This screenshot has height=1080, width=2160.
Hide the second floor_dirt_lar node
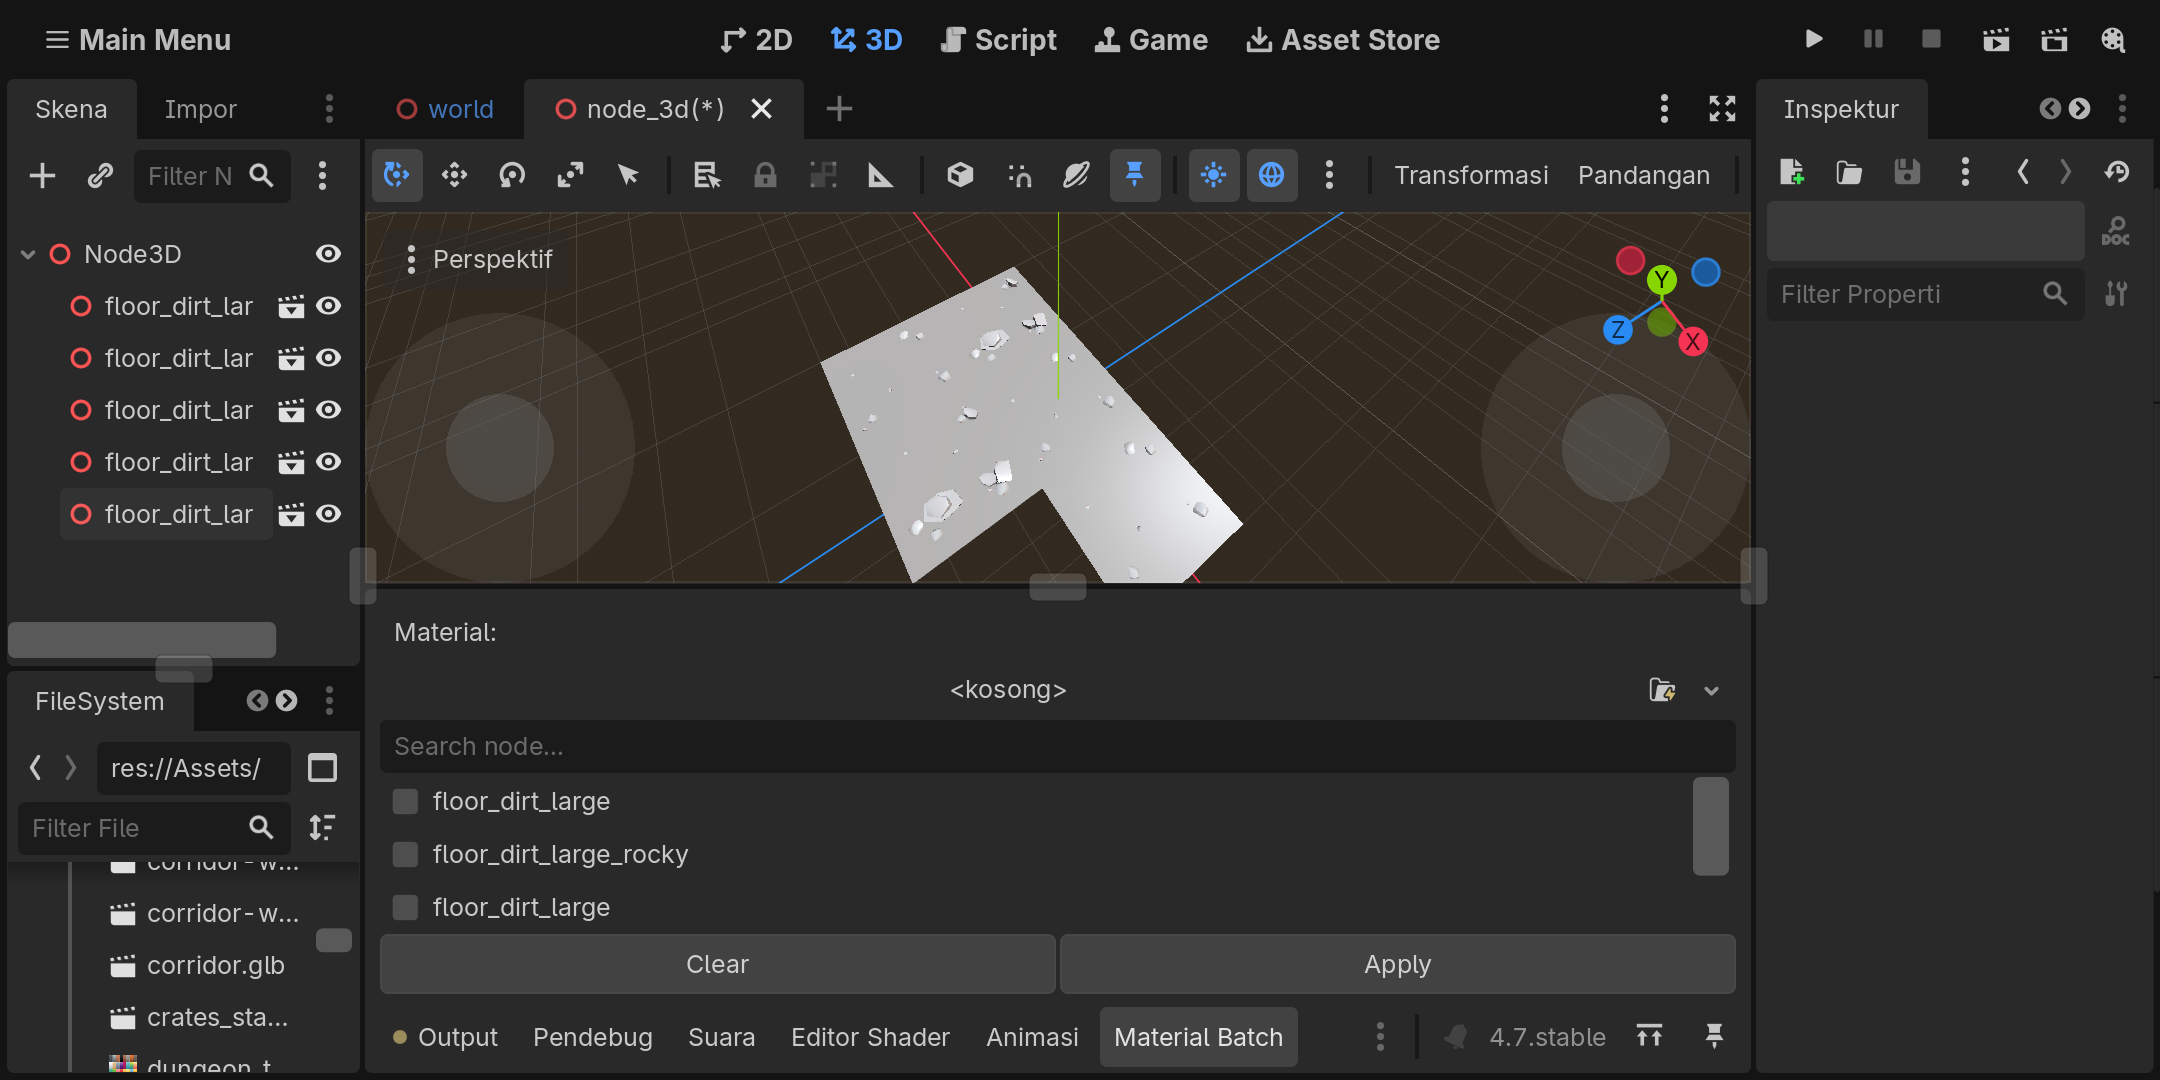click(328, 358)
